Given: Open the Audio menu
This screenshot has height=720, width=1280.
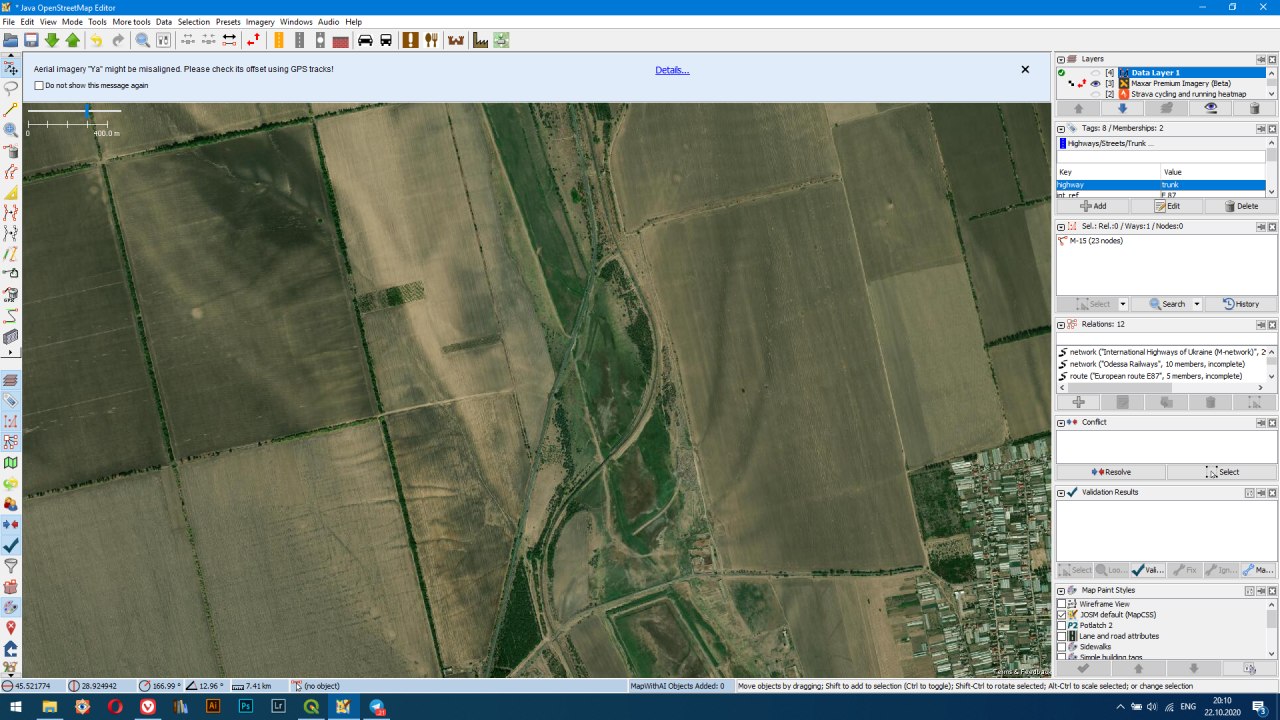Looking at the screenshot, I should (328, 21).
